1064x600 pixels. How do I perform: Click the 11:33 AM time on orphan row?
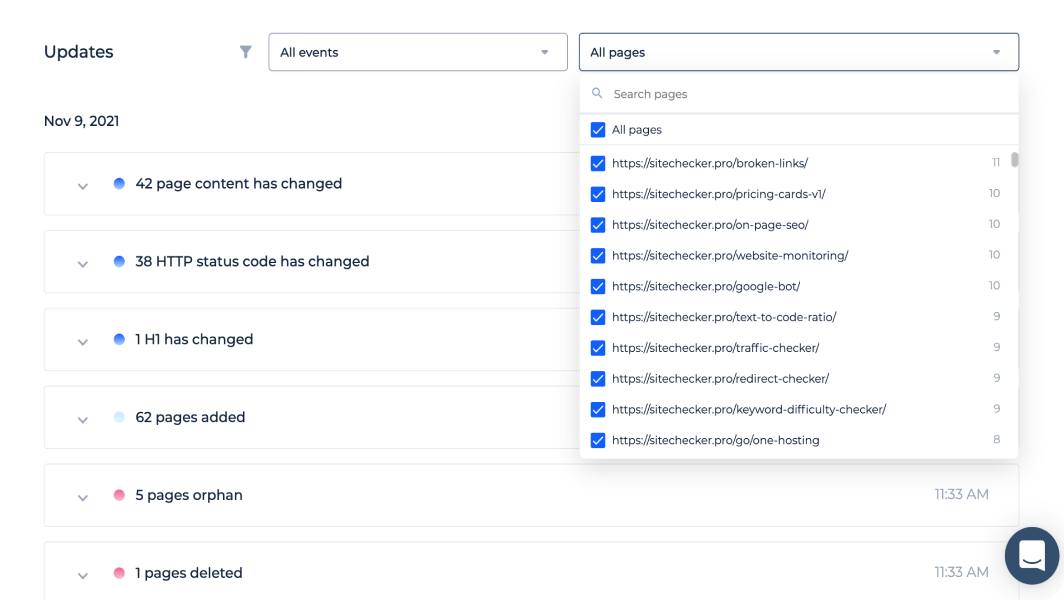[x=961, y=494]
